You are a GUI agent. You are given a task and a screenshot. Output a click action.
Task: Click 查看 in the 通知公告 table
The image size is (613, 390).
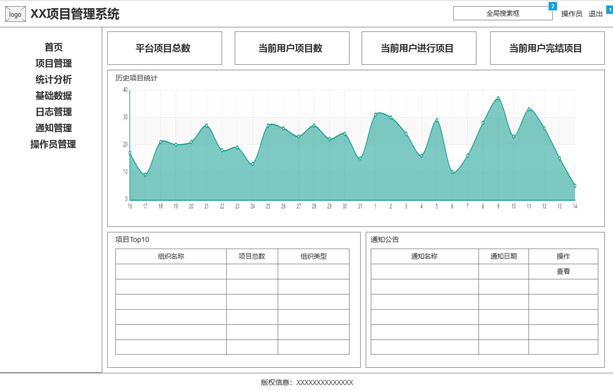point(563,271)
